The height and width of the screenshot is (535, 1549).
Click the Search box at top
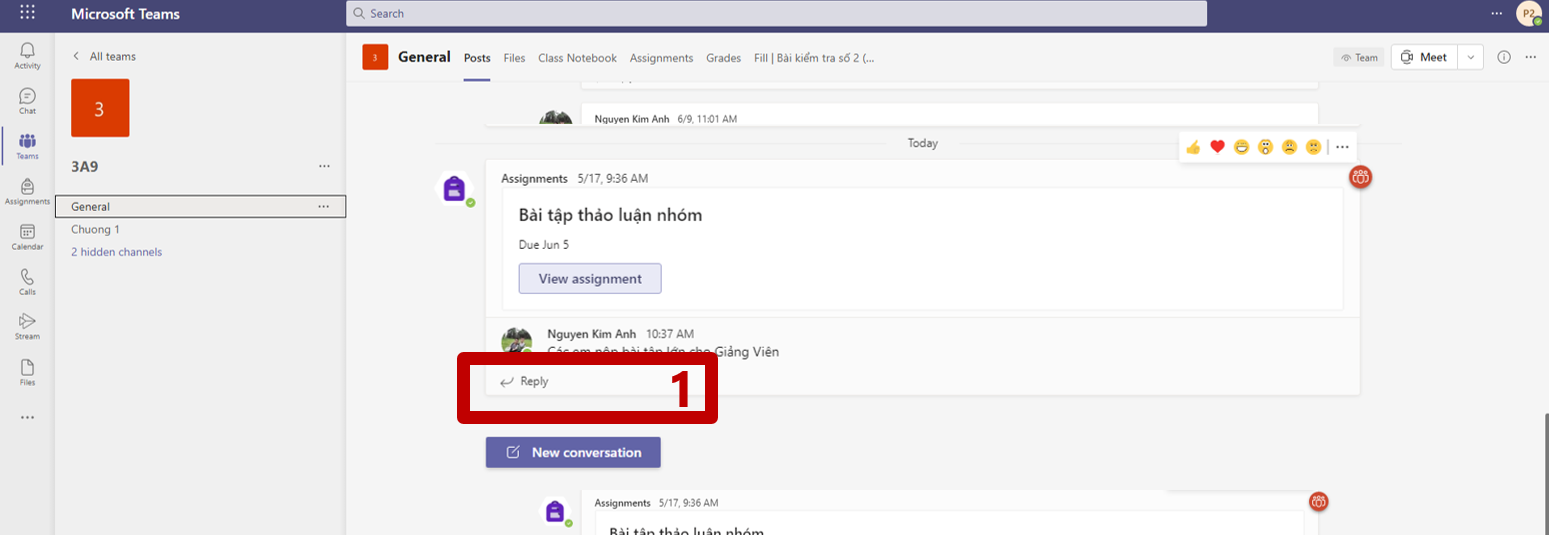click(x=775, y=14)
